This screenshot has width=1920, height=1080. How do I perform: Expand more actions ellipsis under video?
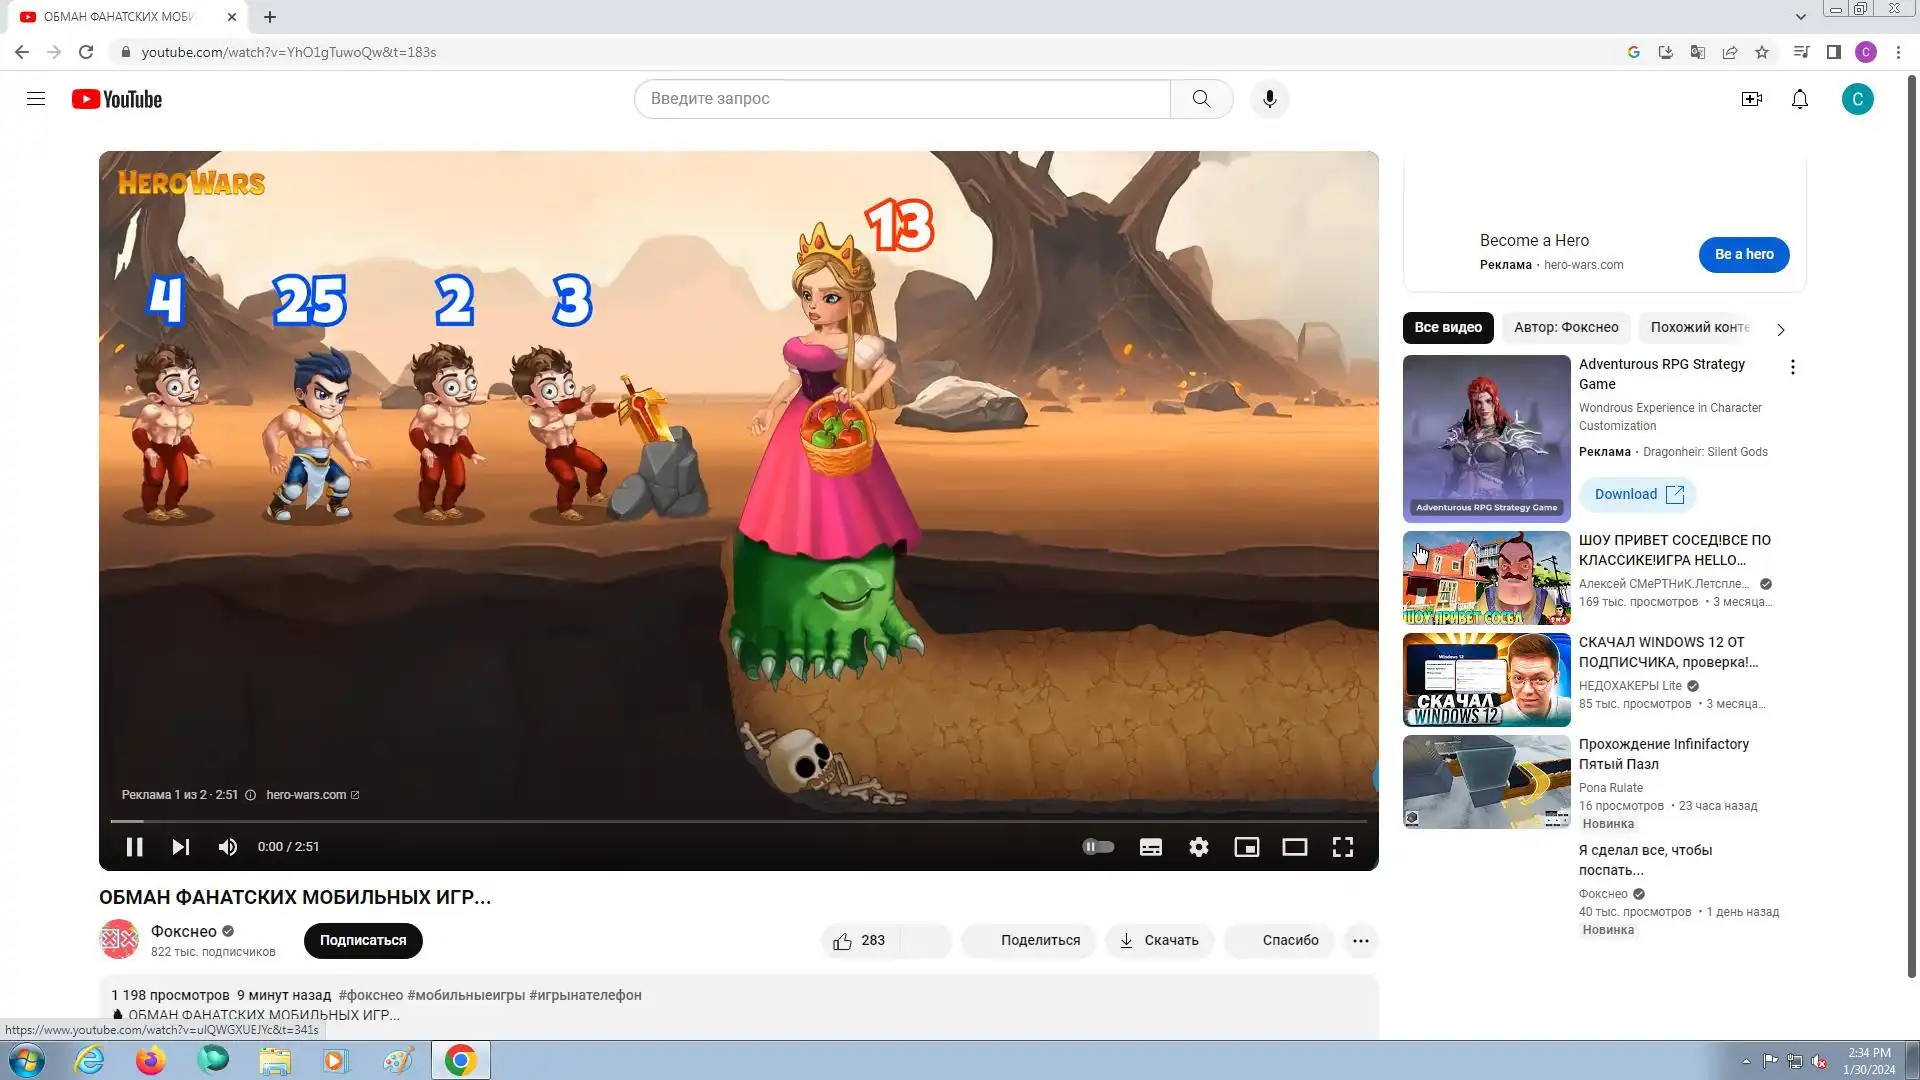click(x=1360, y=941)
